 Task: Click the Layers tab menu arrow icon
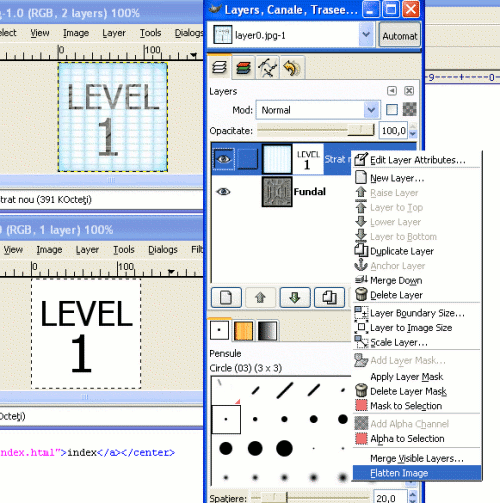pos(392,91)
